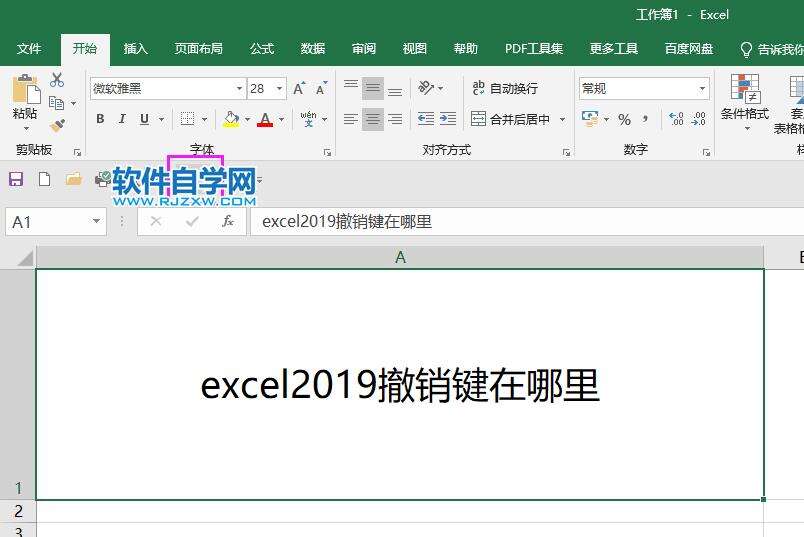Apply percent style
Viewport: 804px width, 537px height.
tap(624, 120)
